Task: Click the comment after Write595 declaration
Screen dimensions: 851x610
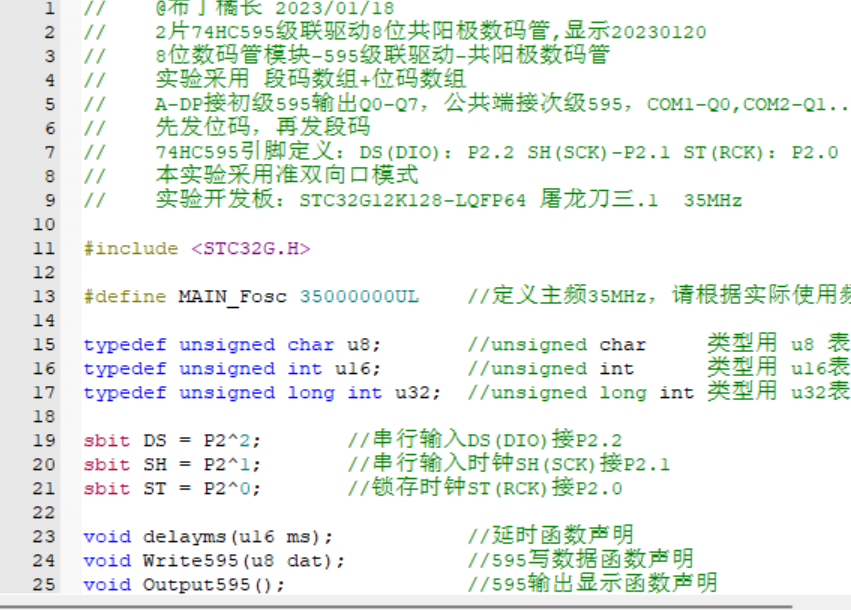Action: (581, 560)
